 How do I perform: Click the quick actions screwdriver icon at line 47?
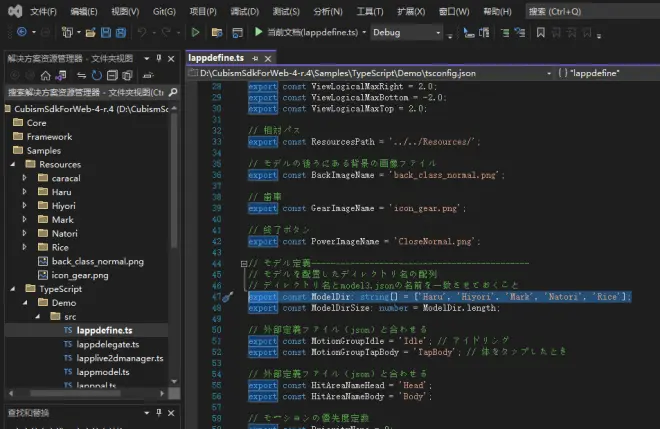[228, 297]
